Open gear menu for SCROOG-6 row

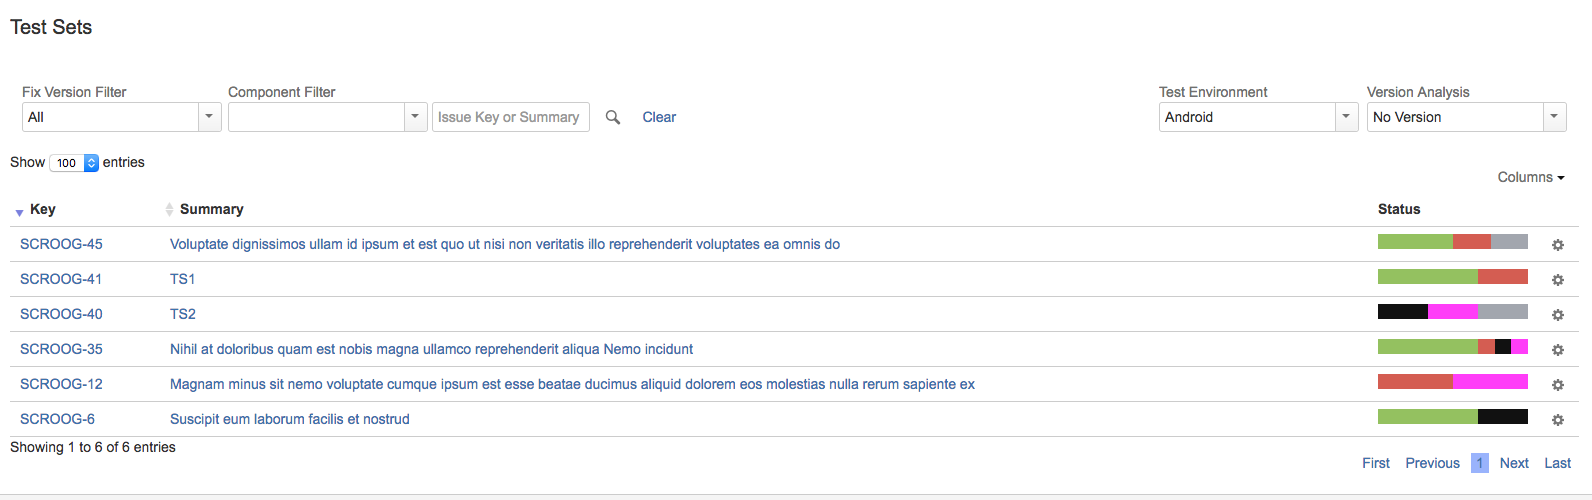point(1557,420)
